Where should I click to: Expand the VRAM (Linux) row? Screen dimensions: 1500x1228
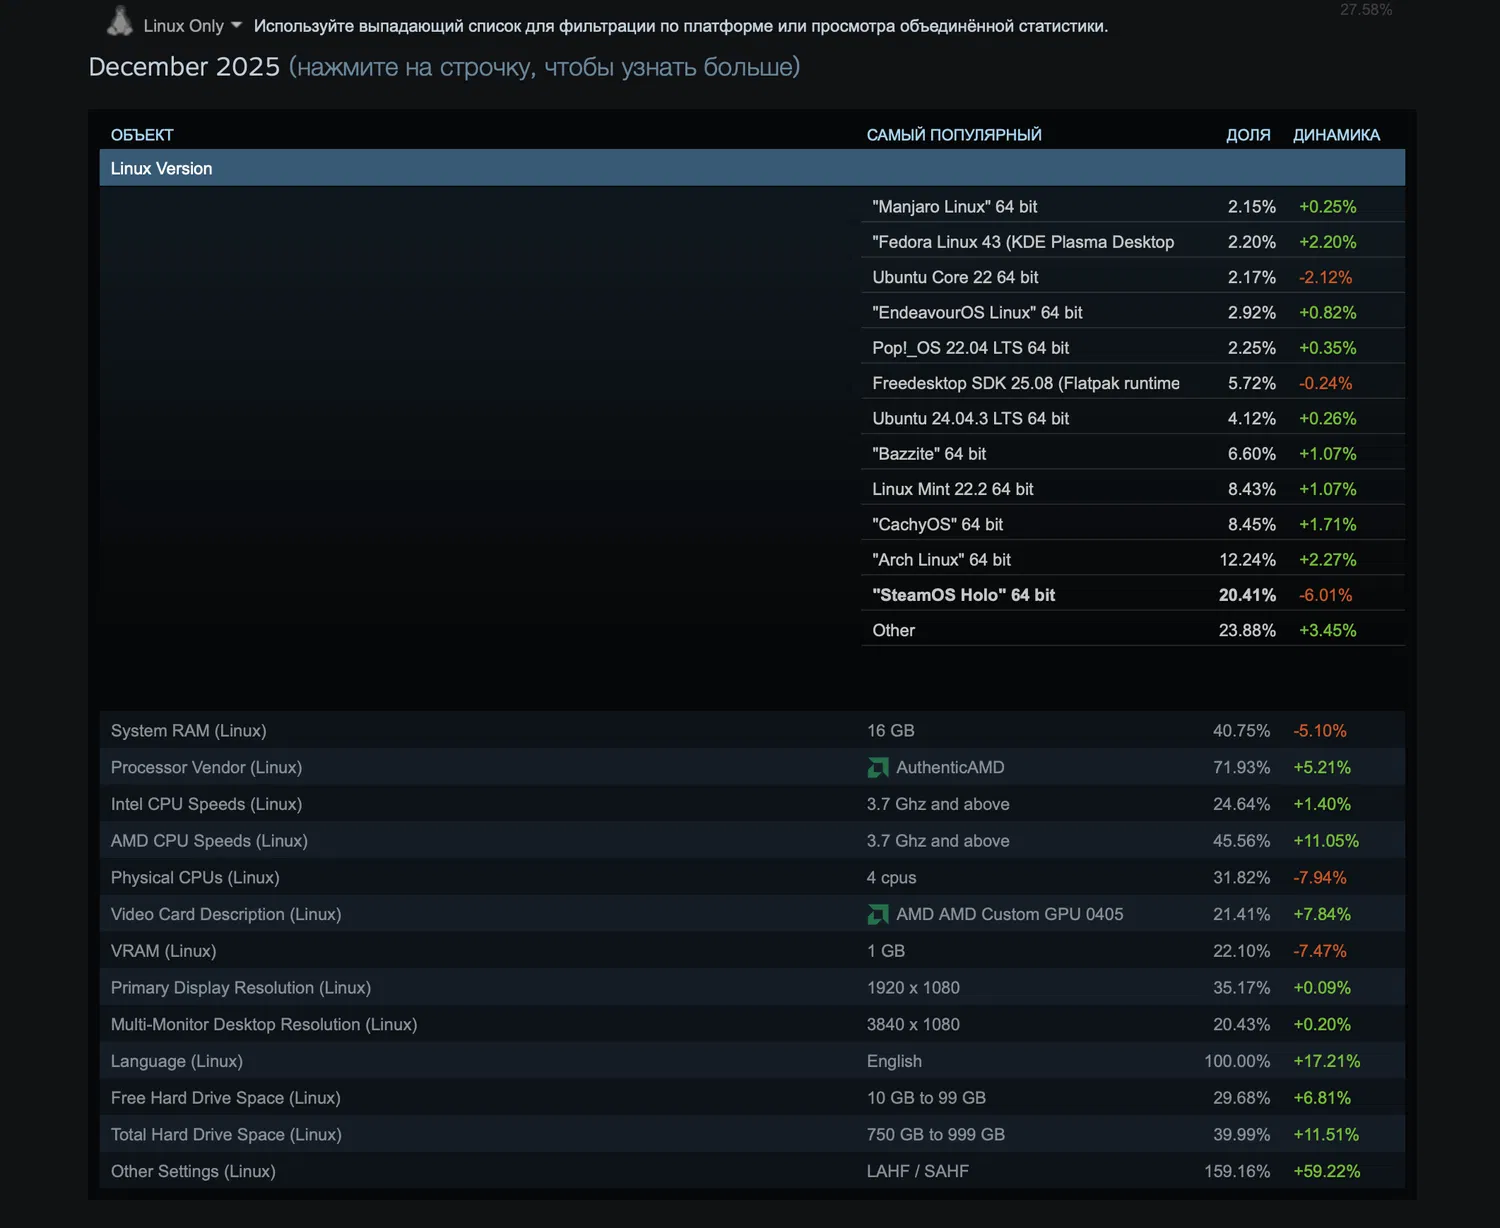pos(752,951)
